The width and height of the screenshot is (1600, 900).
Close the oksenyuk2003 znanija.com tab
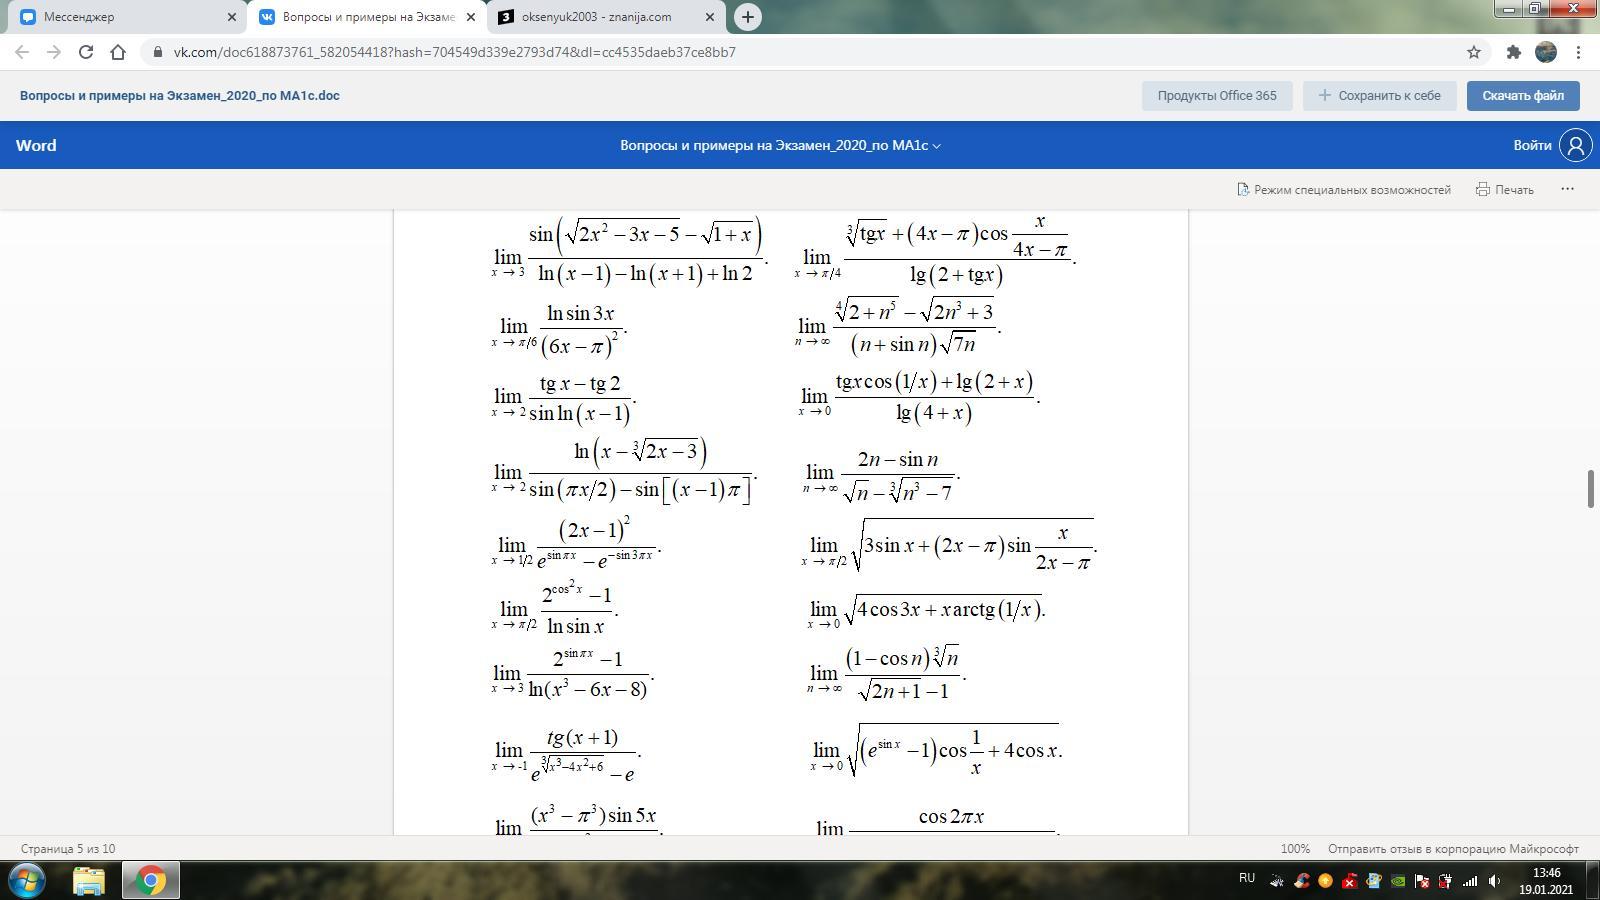click(x=709, y=17)
